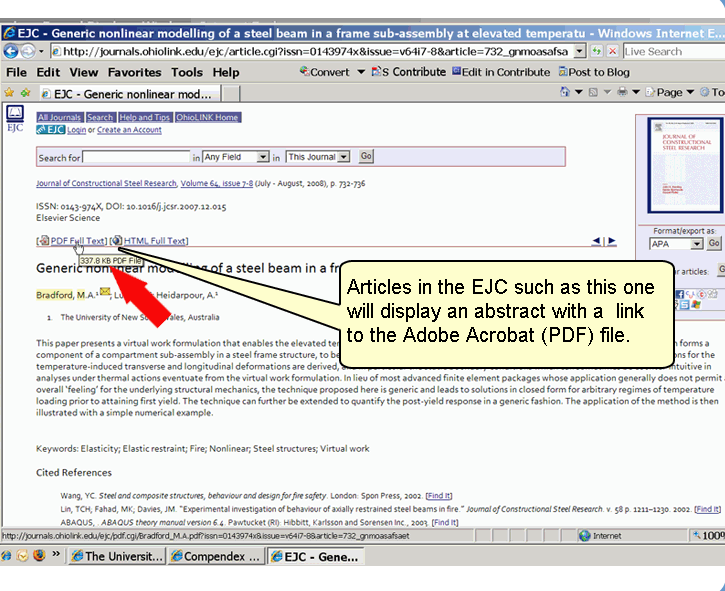
Task: Go to previous article using left arrow
Action: pos(597,241)
